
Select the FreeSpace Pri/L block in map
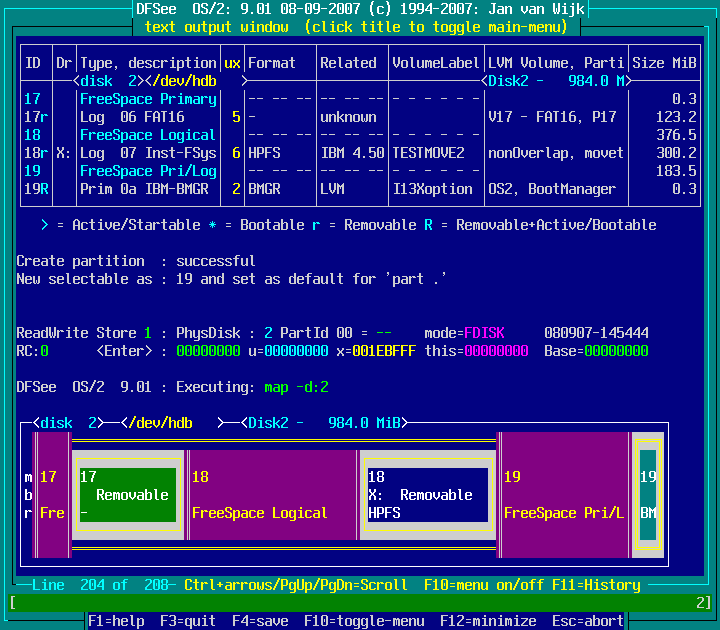(564, 495)
